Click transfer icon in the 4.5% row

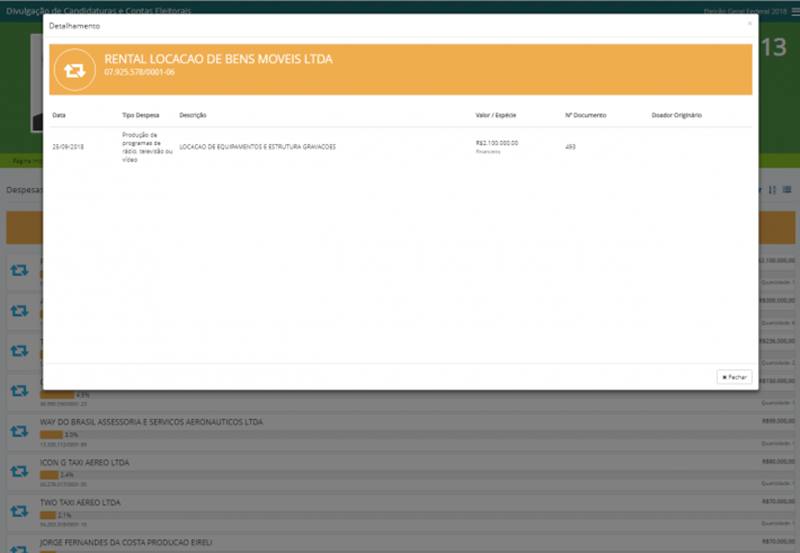(19, 391)
